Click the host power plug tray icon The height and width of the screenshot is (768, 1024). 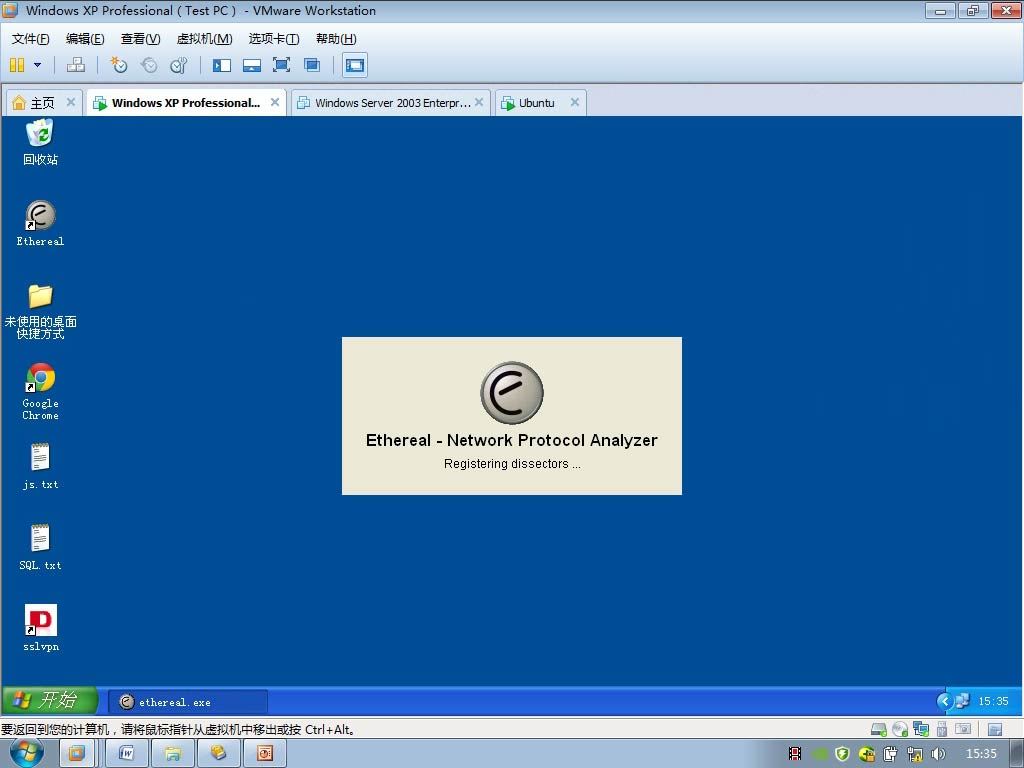pos(891,754)
